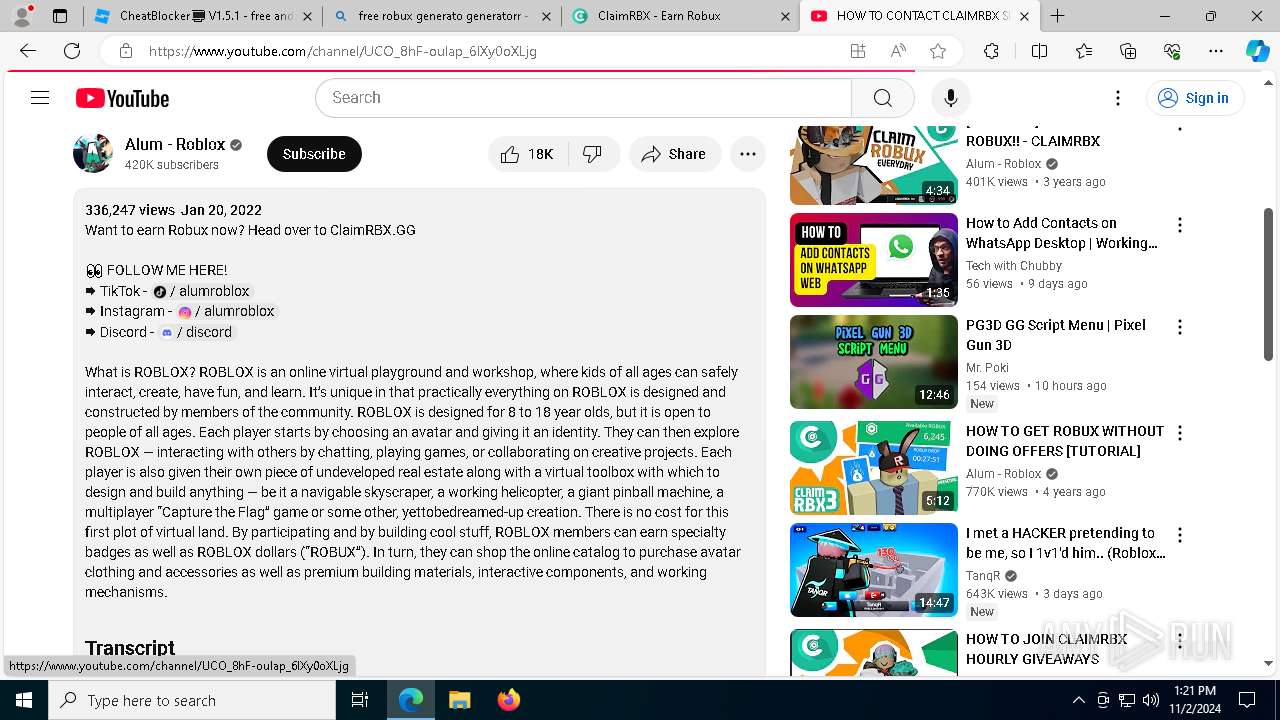Open Alum - Roblox channel name link
The height and width of the screenshot is (720, 1280).
click(175, 144)
